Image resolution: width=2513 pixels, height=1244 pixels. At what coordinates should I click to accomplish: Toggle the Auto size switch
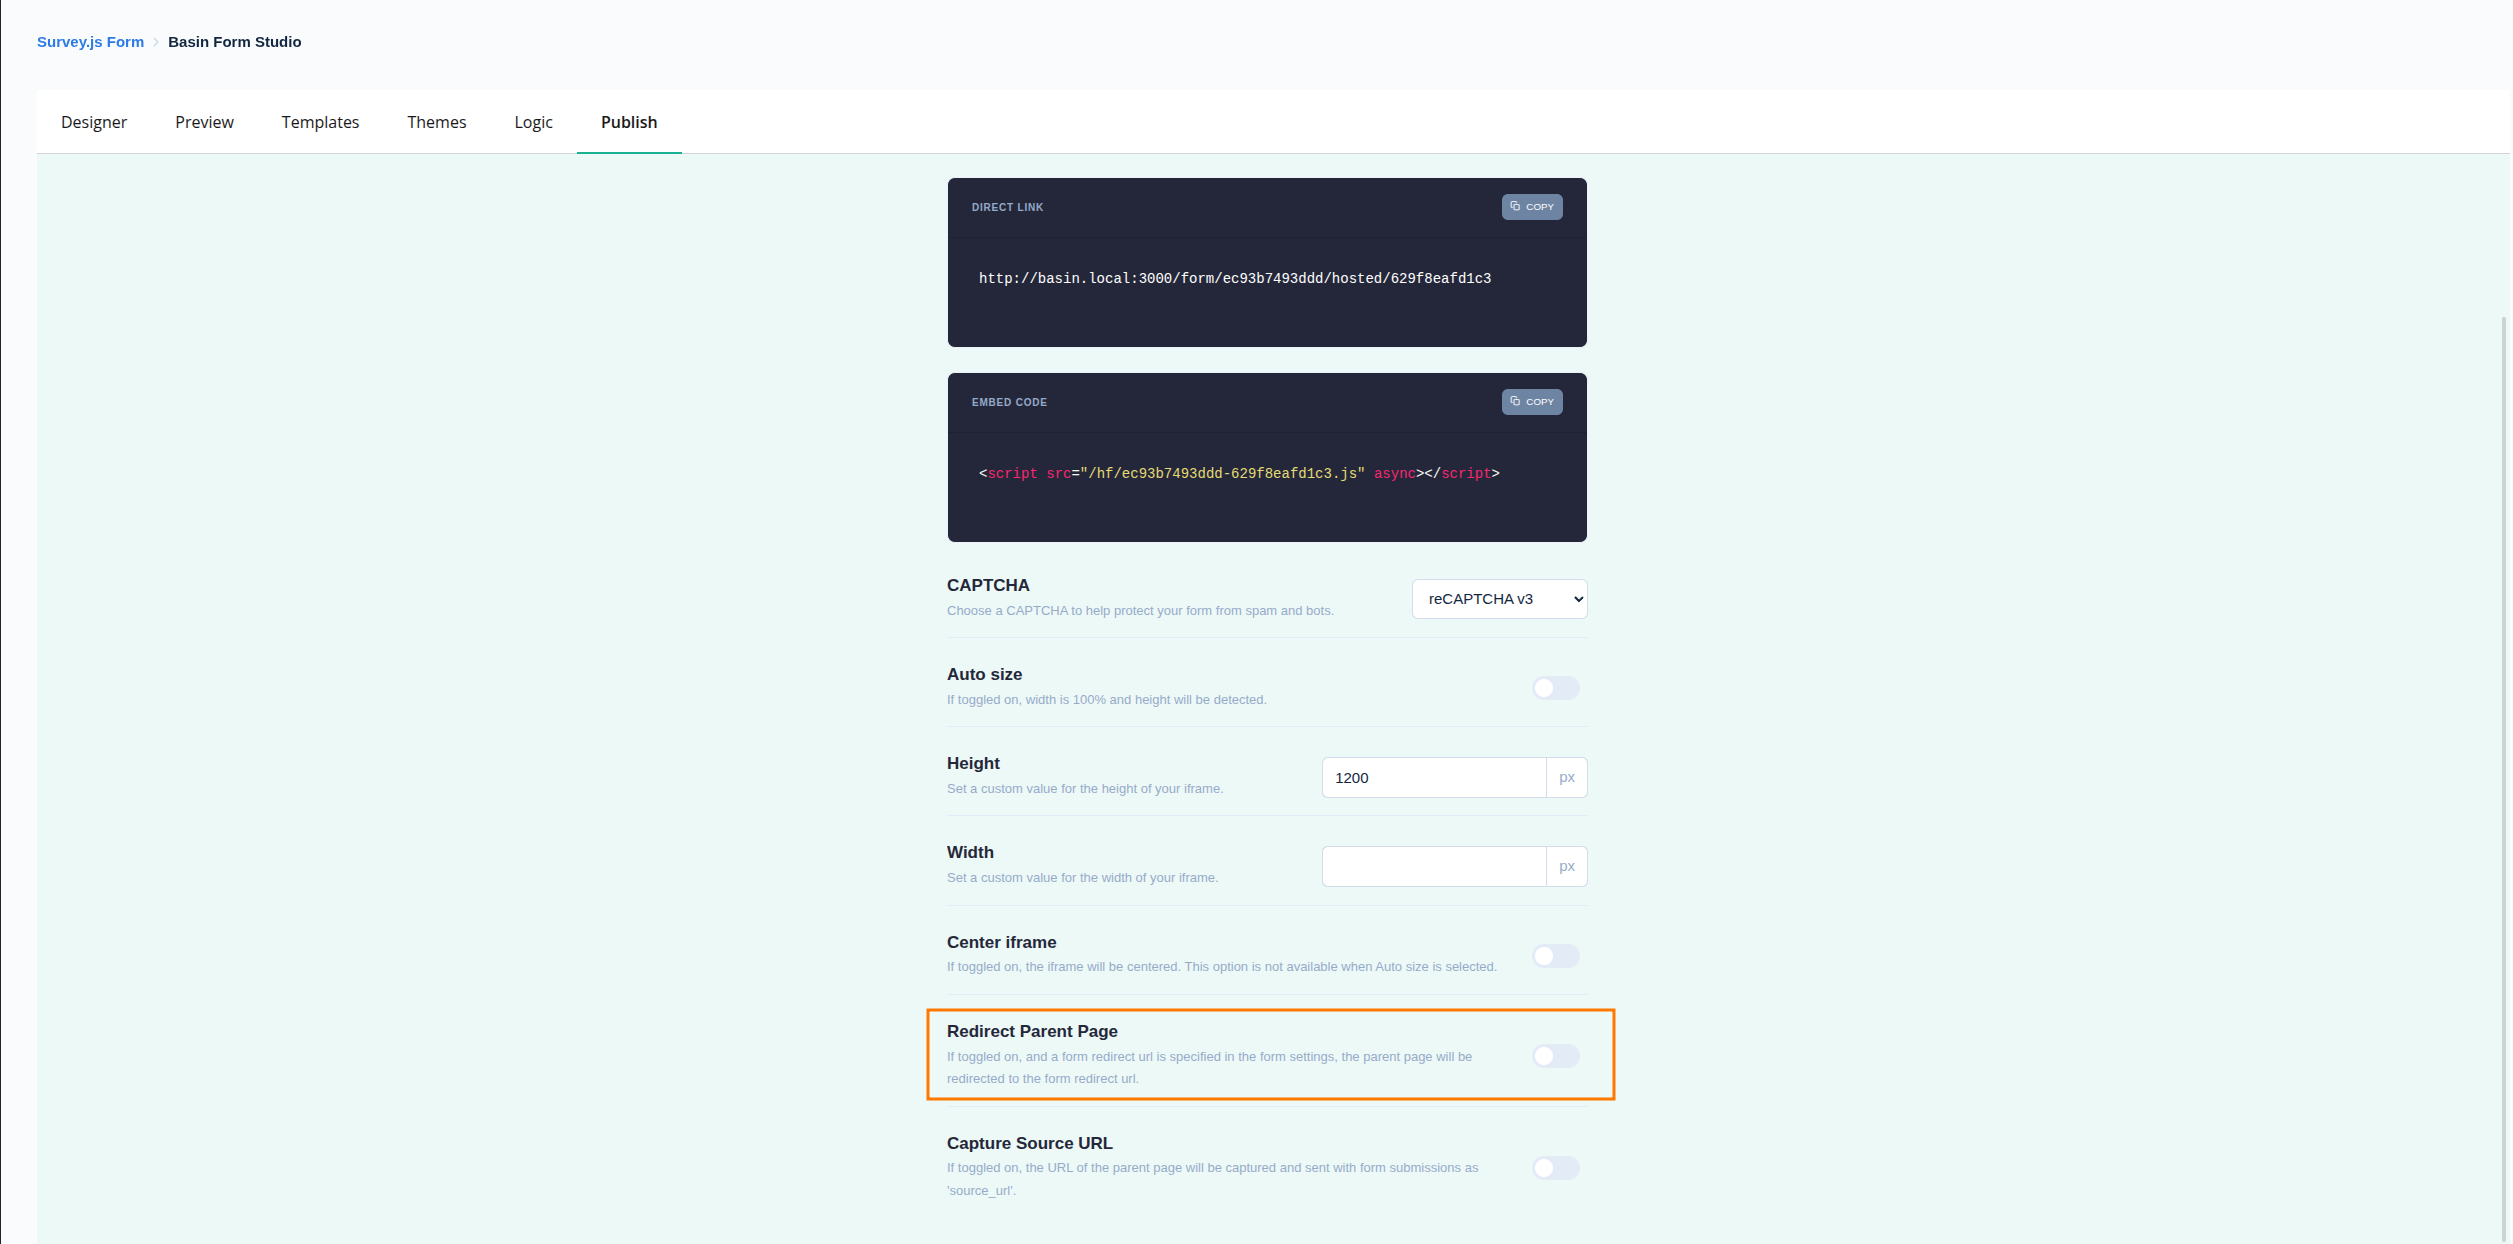point(1556,688)
